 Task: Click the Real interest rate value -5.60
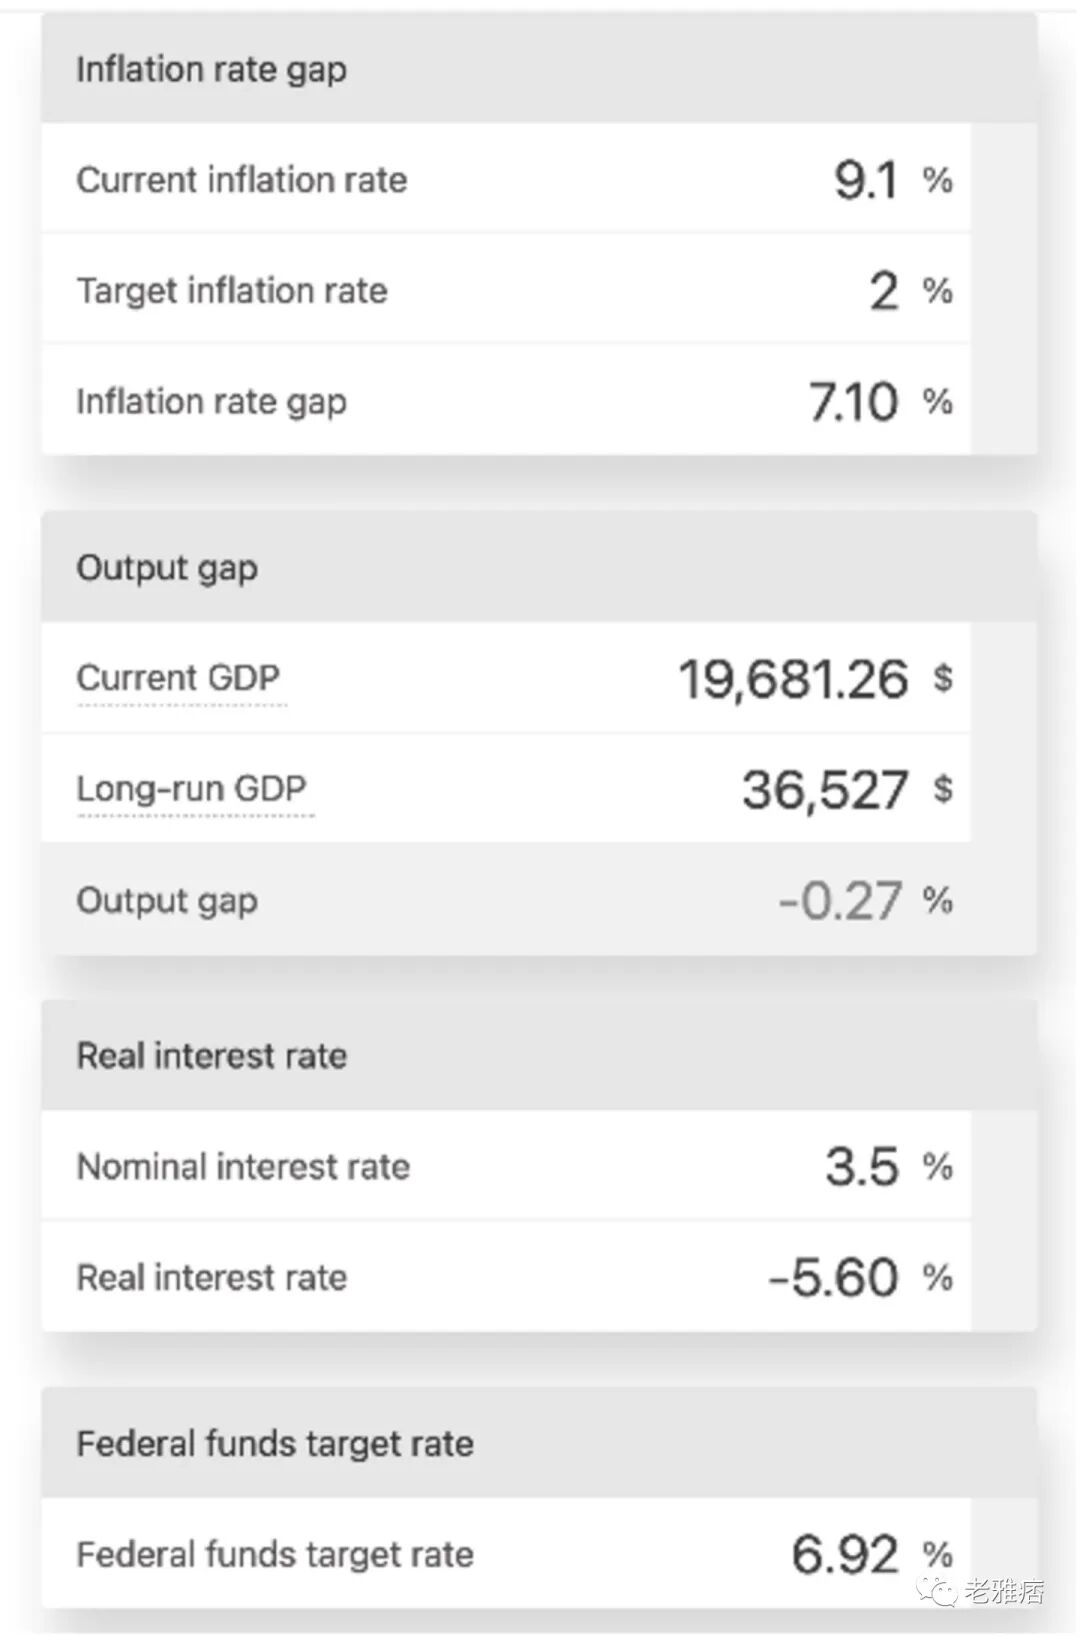tap(833, 1278)
